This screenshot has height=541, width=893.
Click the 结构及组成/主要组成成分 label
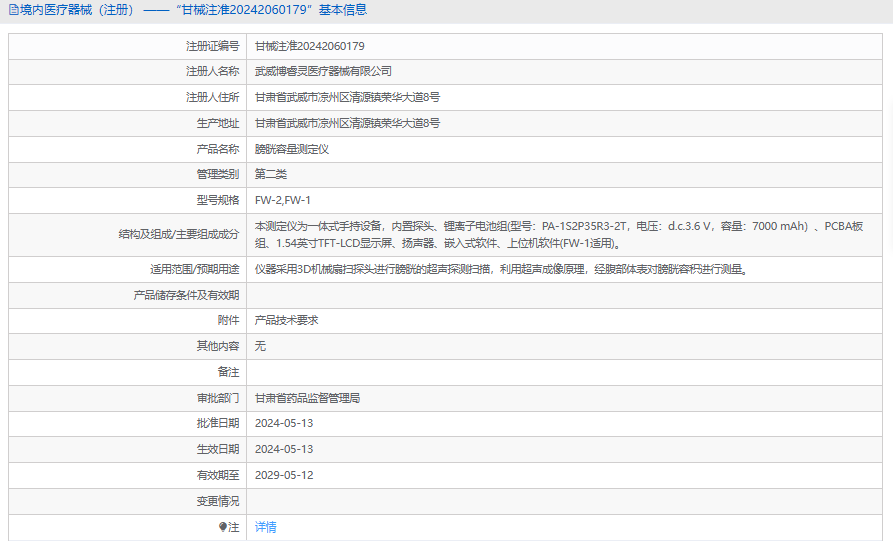click(x=179, y=235)
